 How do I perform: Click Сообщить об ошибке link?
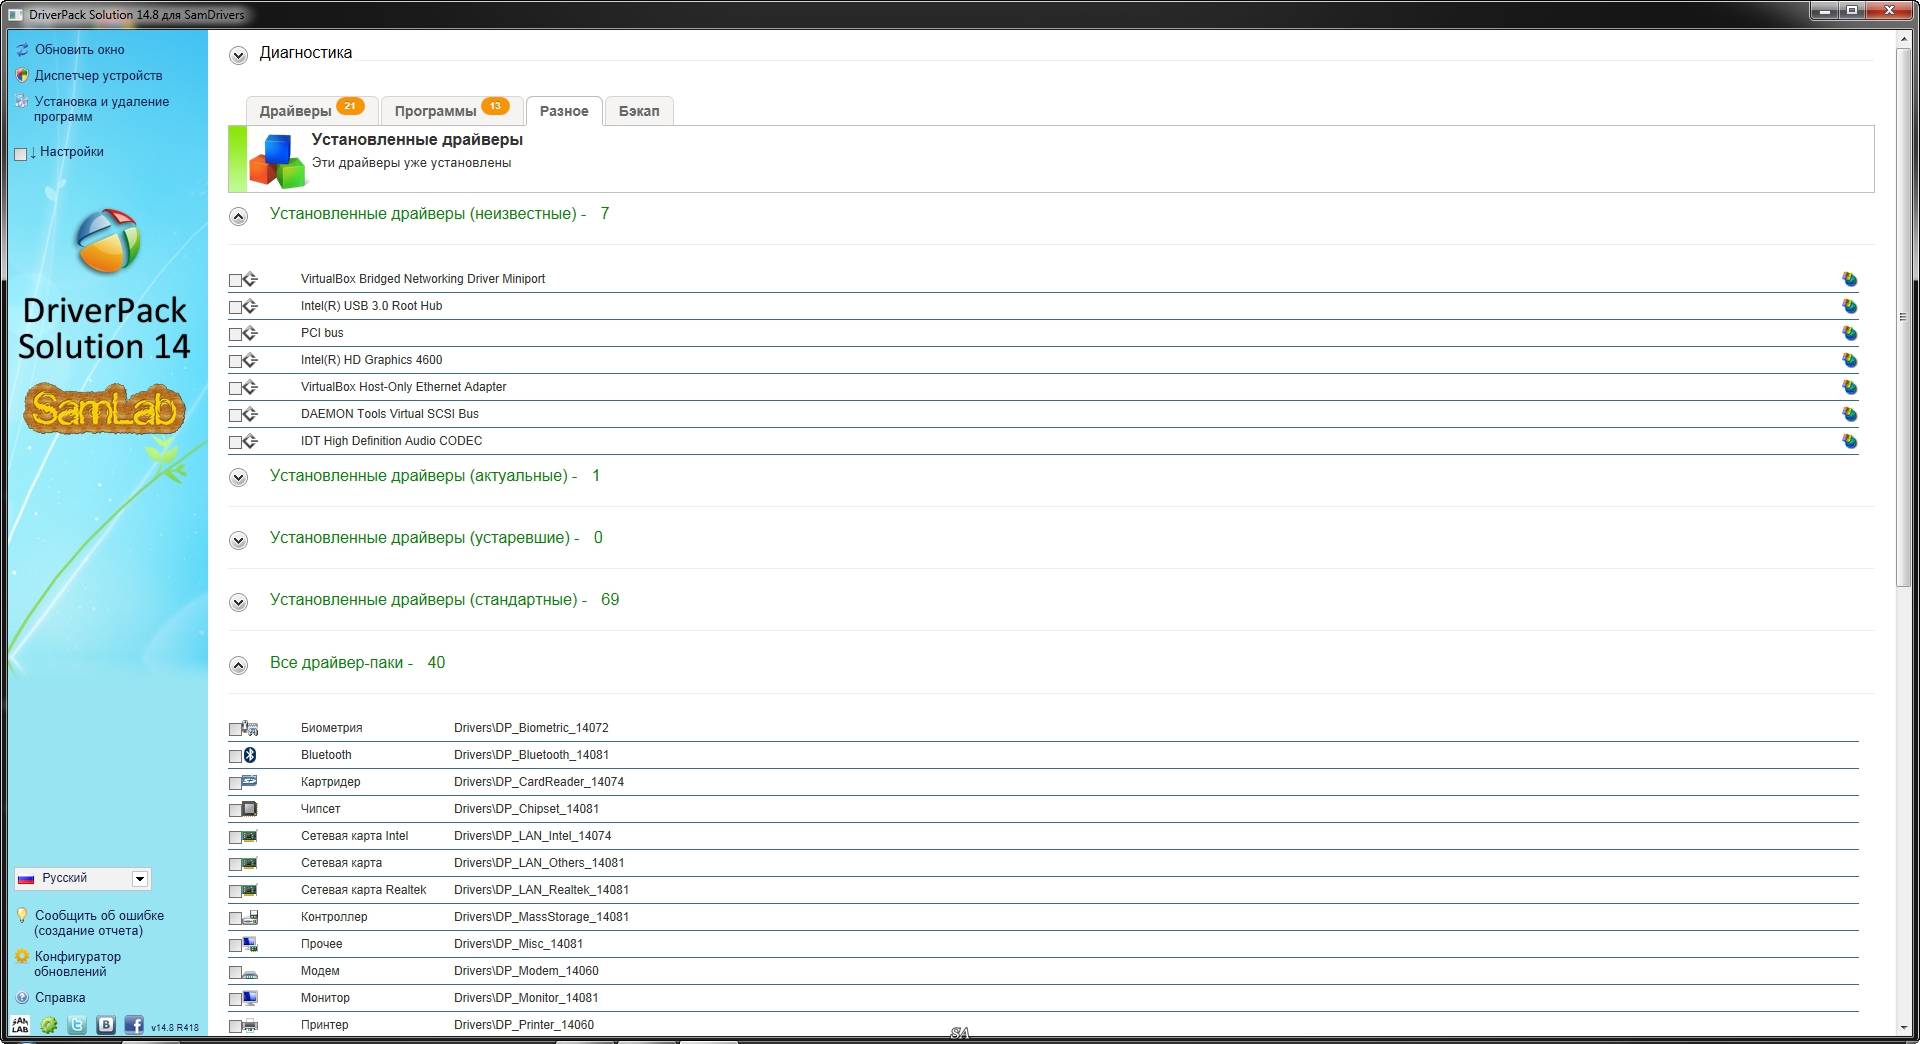99,923
